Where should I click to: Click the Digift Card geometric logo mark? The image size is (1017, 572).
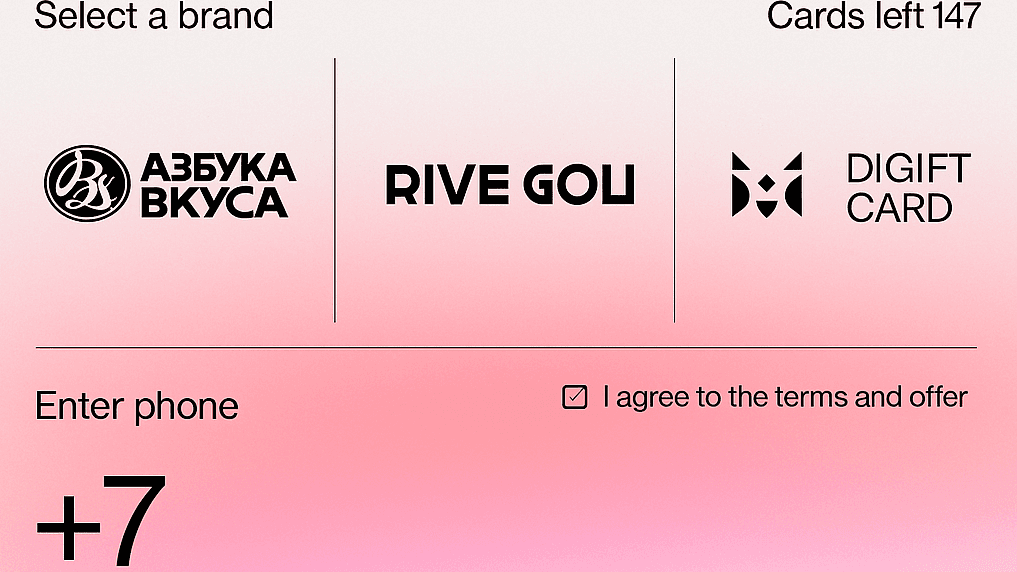(766, 185)
